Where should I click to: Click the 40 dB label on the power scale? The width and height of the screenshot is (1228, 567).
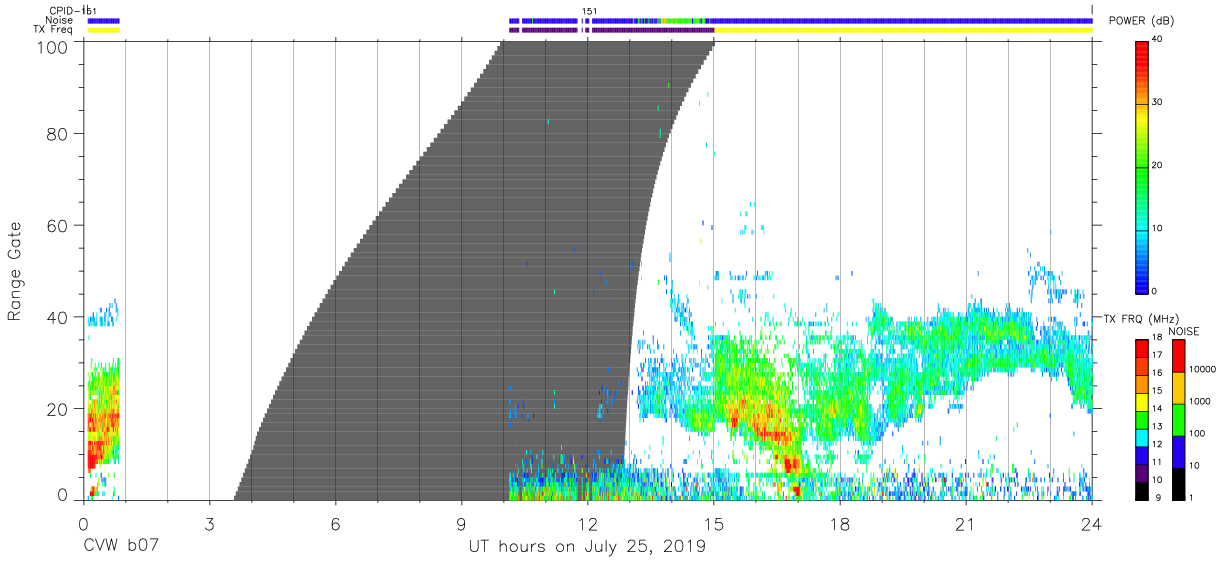pyautogui.click(x=1159, y=40)
